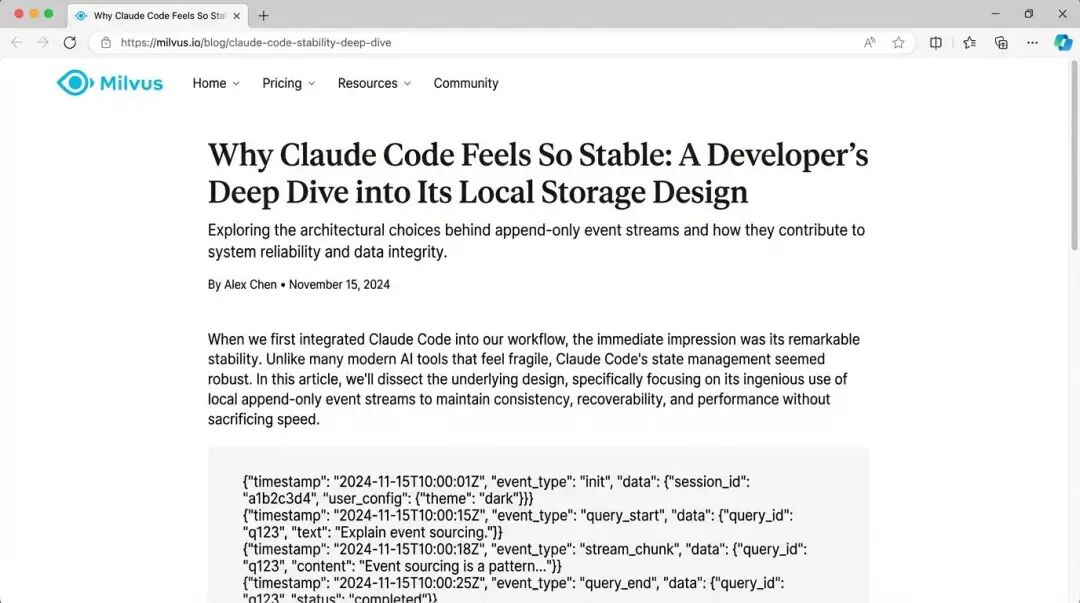Open the Copilot sidebar icon

tap(1063, 42)
